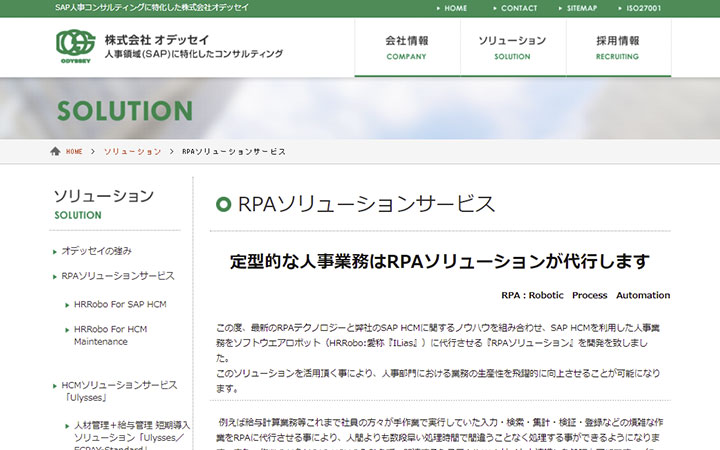This screenshot has height=450, width=720.
Task: Click HOME text in breadcrumb
Action: pyautogui.click(x=75, y=152)
